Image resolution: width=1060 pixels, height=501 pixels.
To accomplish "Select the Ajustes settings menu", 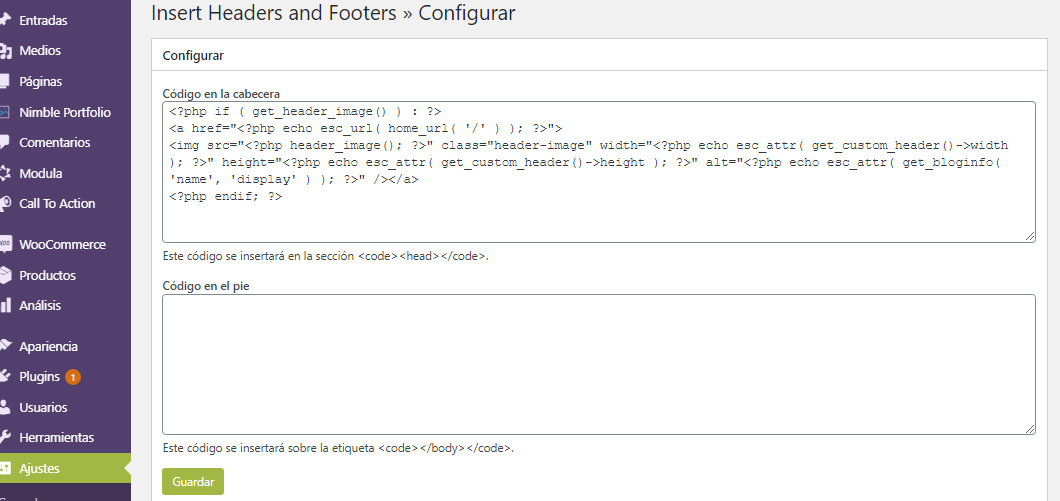I will click(x=66, y=468).
